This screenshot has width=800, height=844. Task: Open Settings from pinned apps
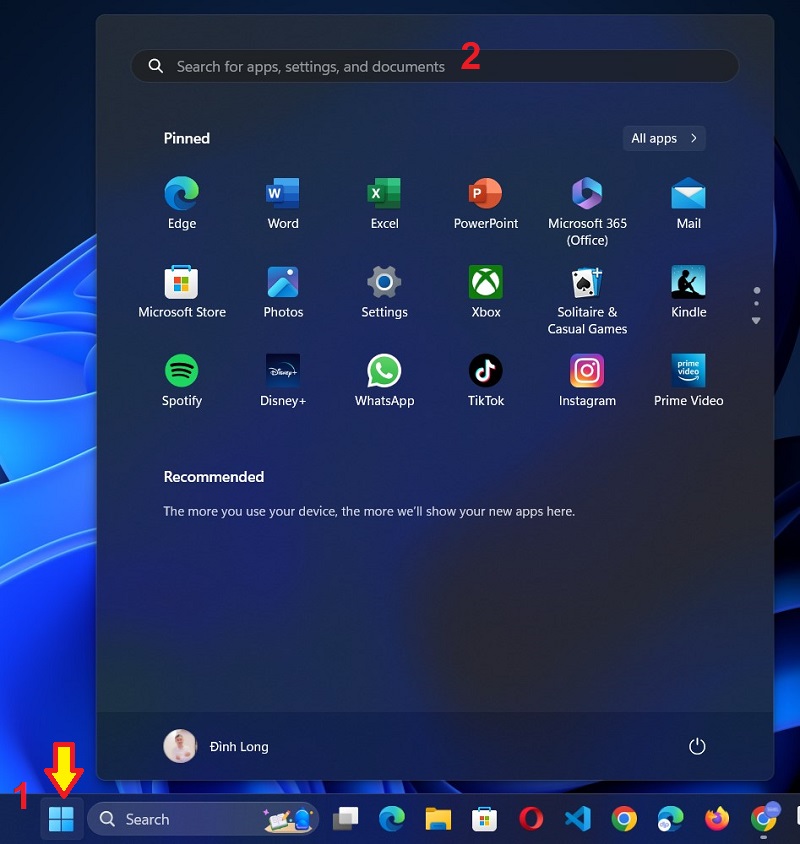(384, 292)
